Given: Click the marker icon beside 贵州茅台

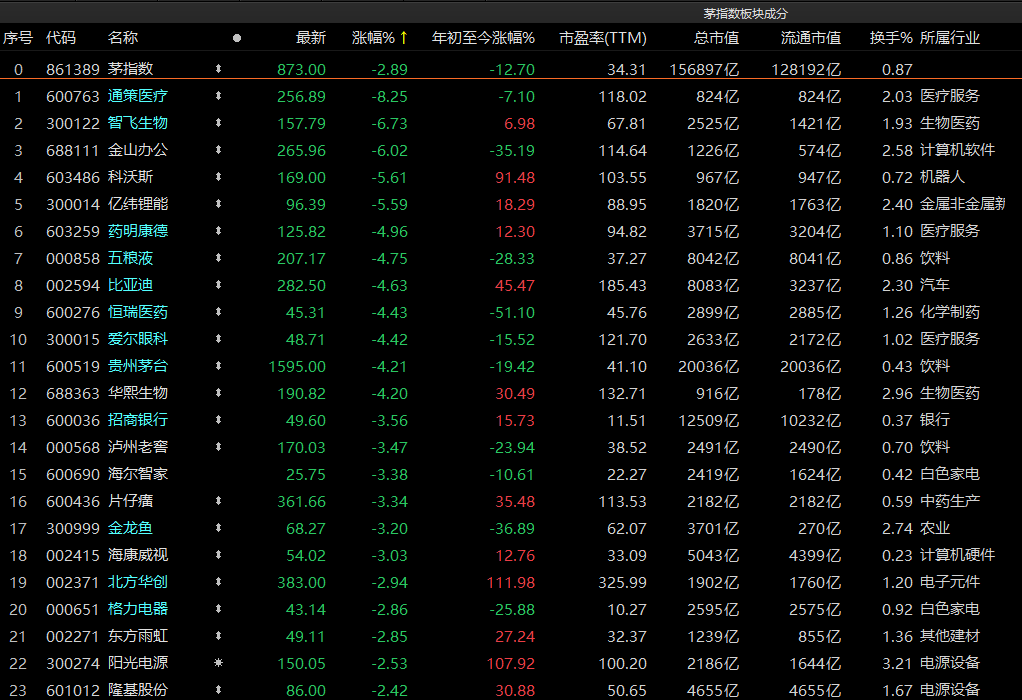Looking at the screenshot, I should coord(218,366).
